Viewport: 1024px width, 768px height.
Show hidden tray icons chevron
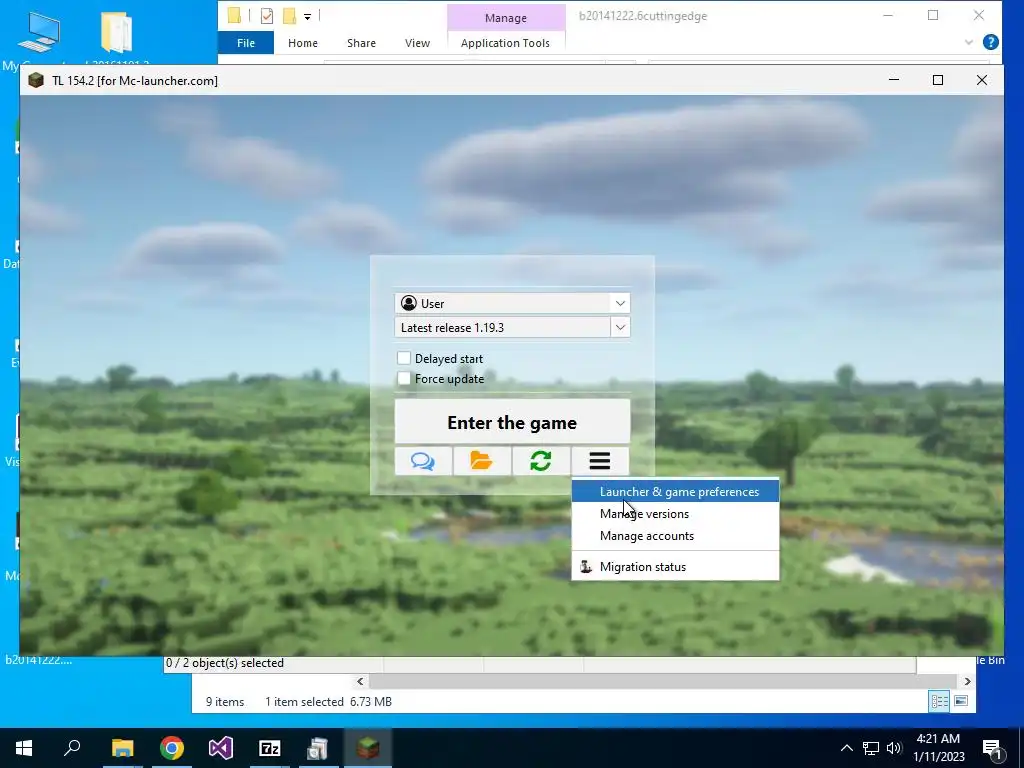click(846, 748)
